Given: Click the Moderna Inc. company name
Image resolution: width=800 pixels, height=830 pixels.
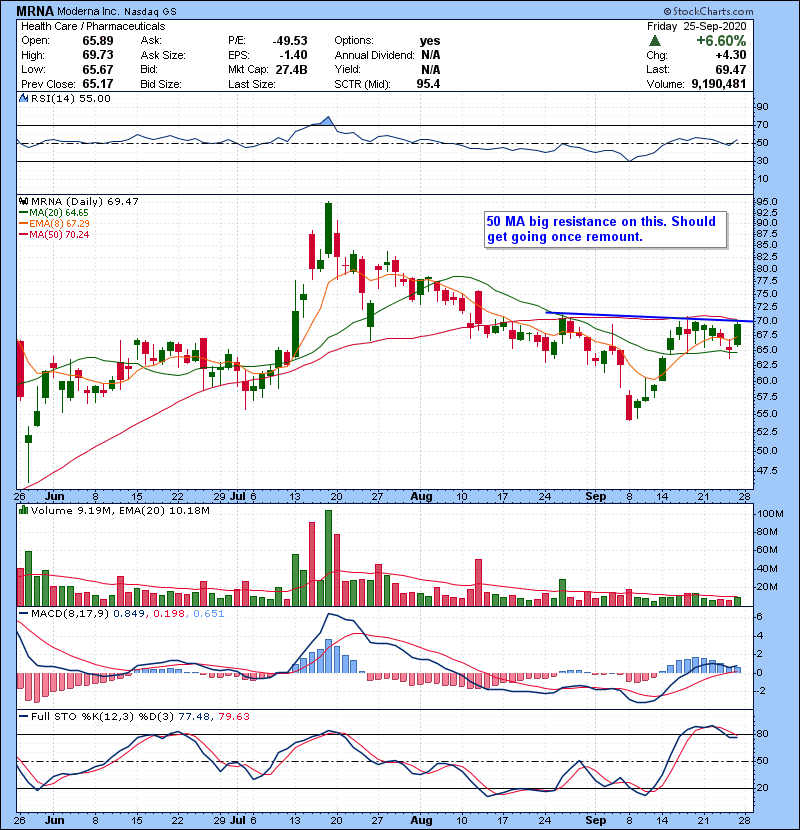Looking at the screenshot, I should [89, 11].
